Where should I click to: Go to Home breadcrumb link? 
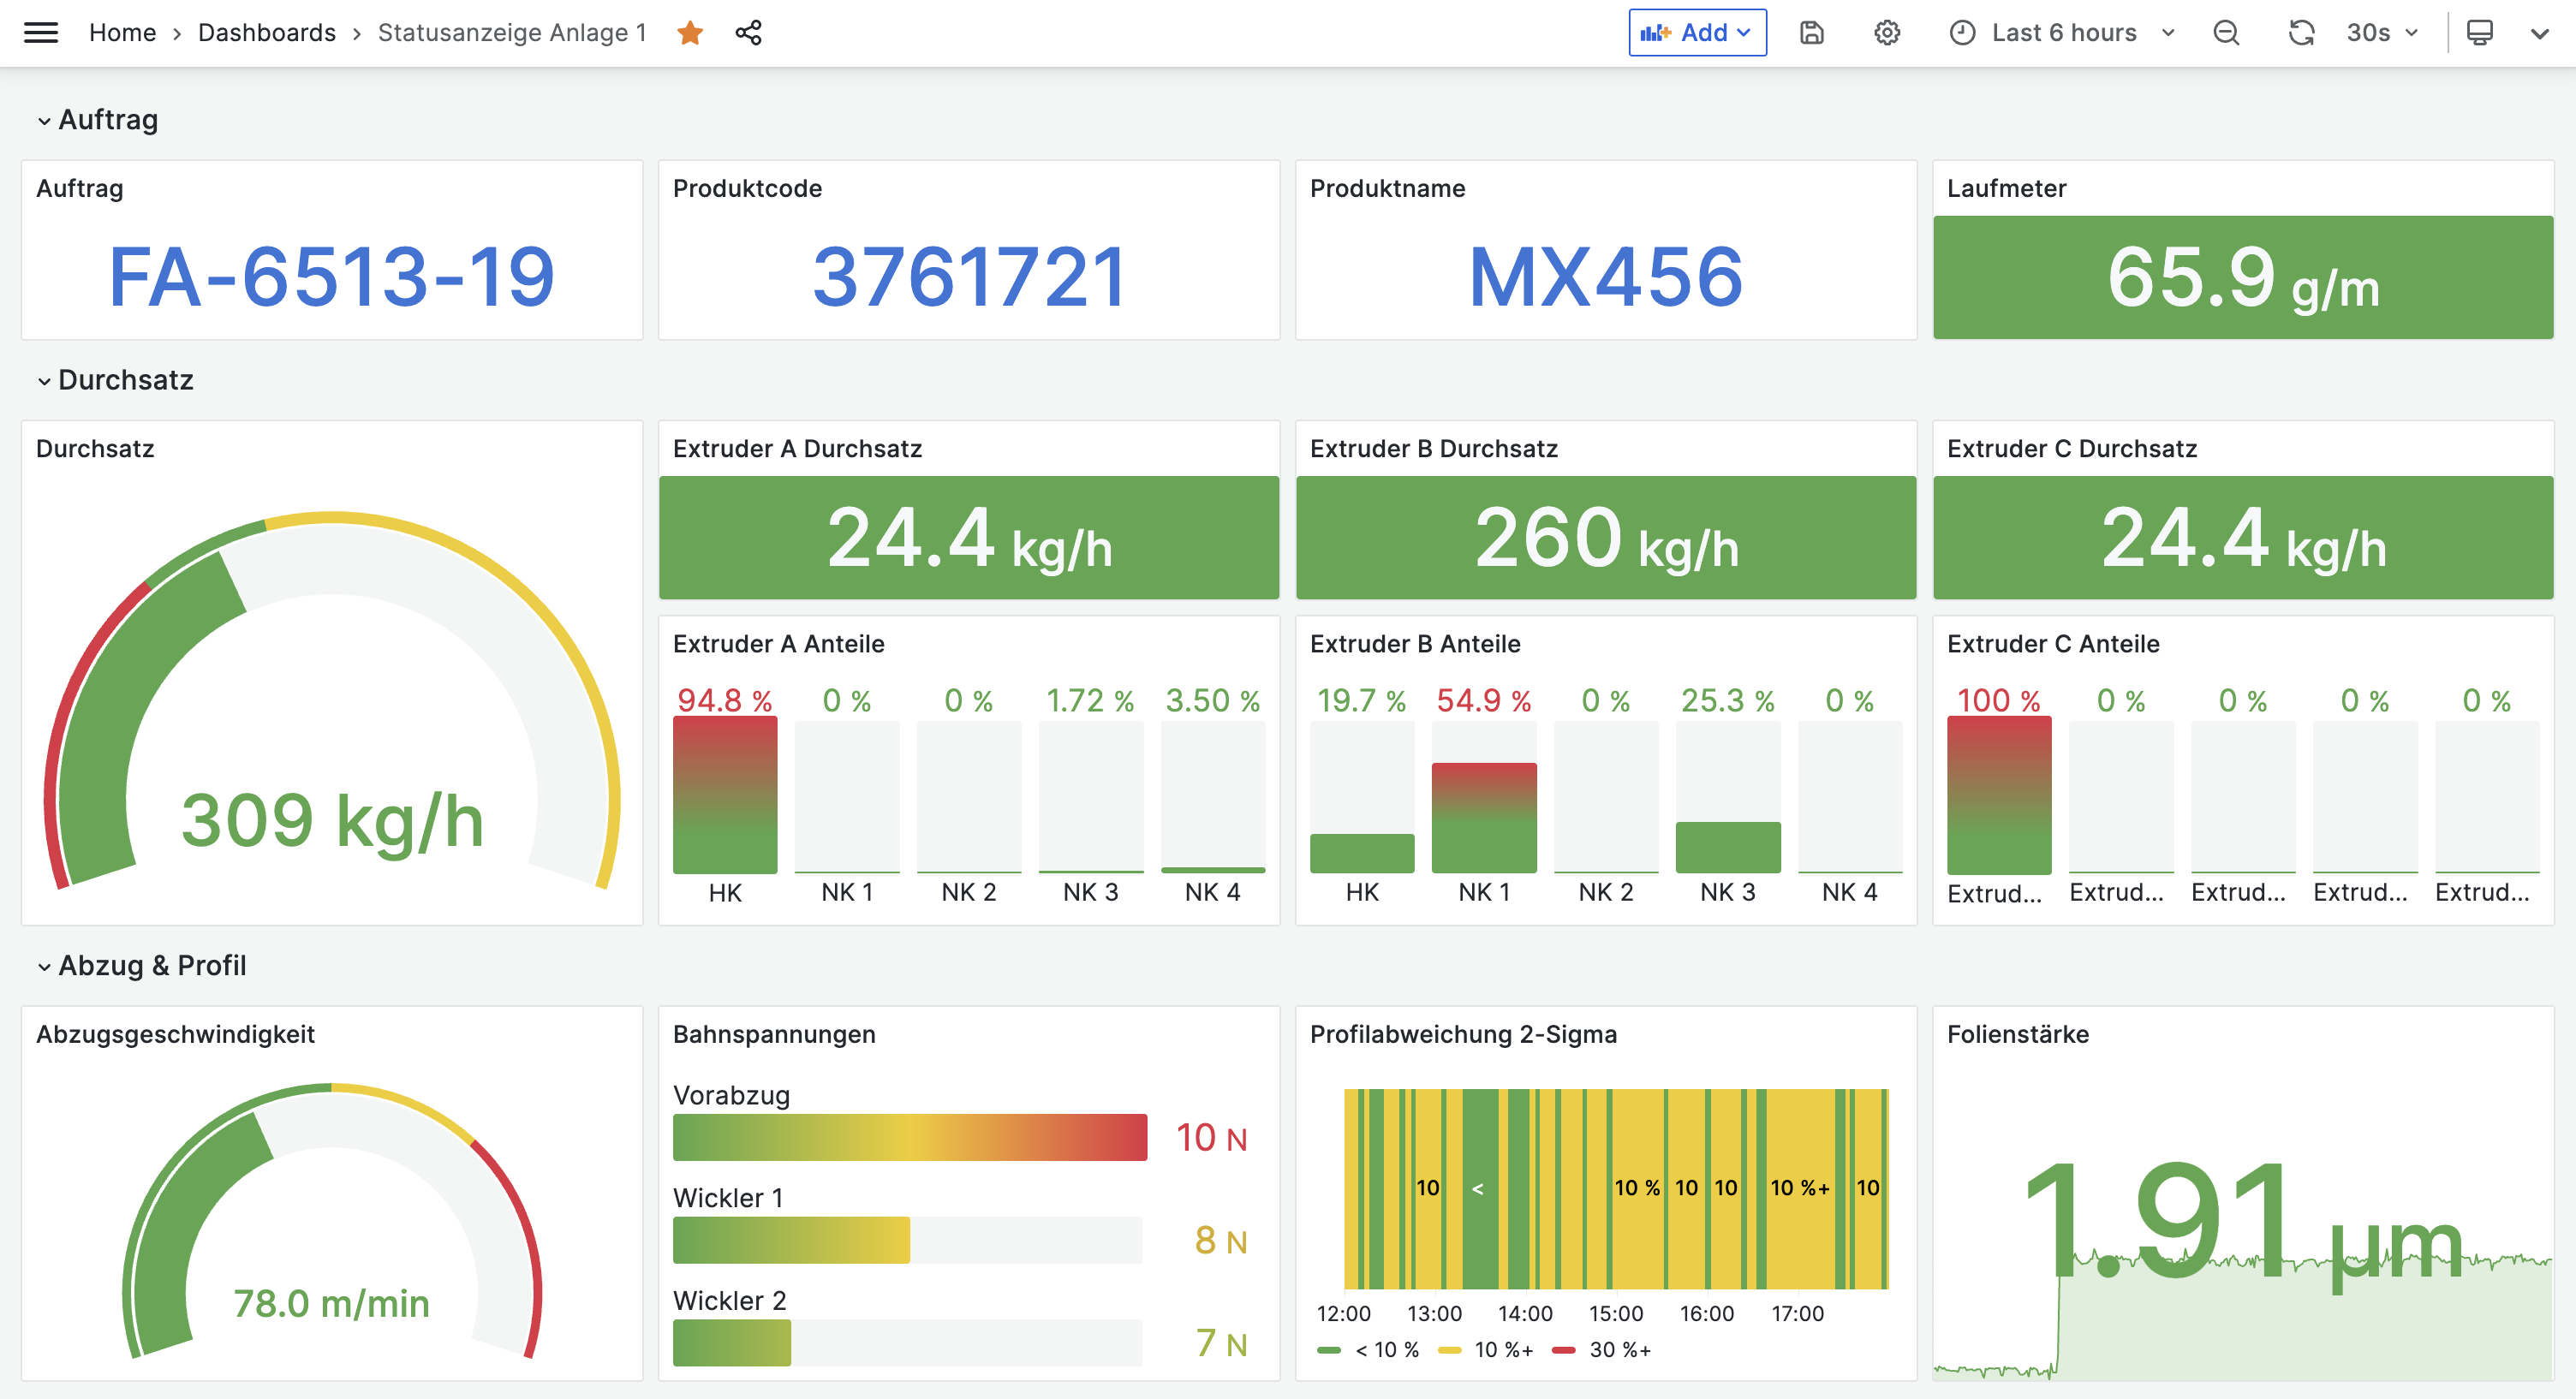[122, 33]
